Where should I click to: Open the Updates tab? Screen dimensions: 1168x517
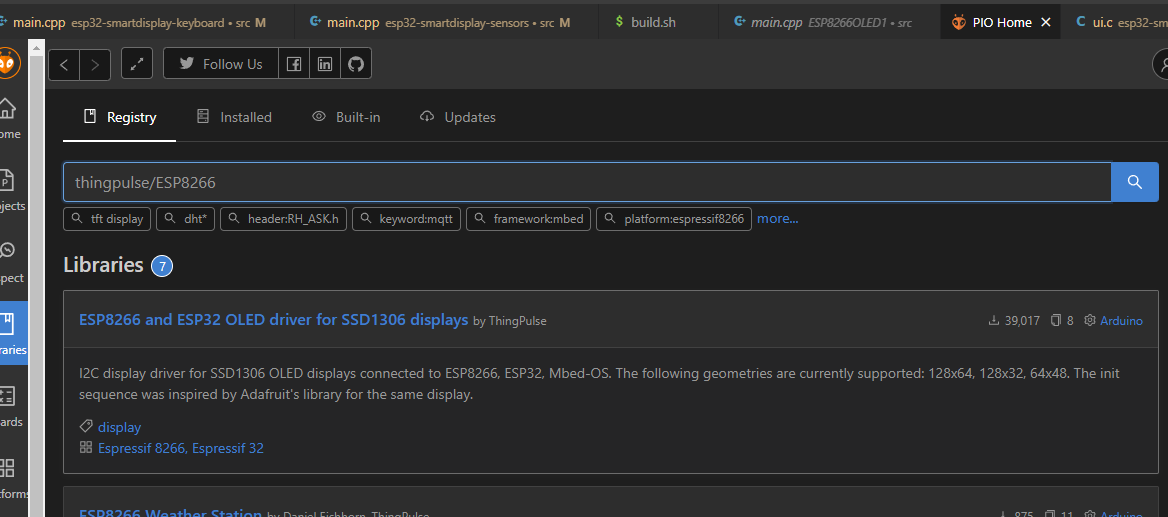(x=458, y=117)
